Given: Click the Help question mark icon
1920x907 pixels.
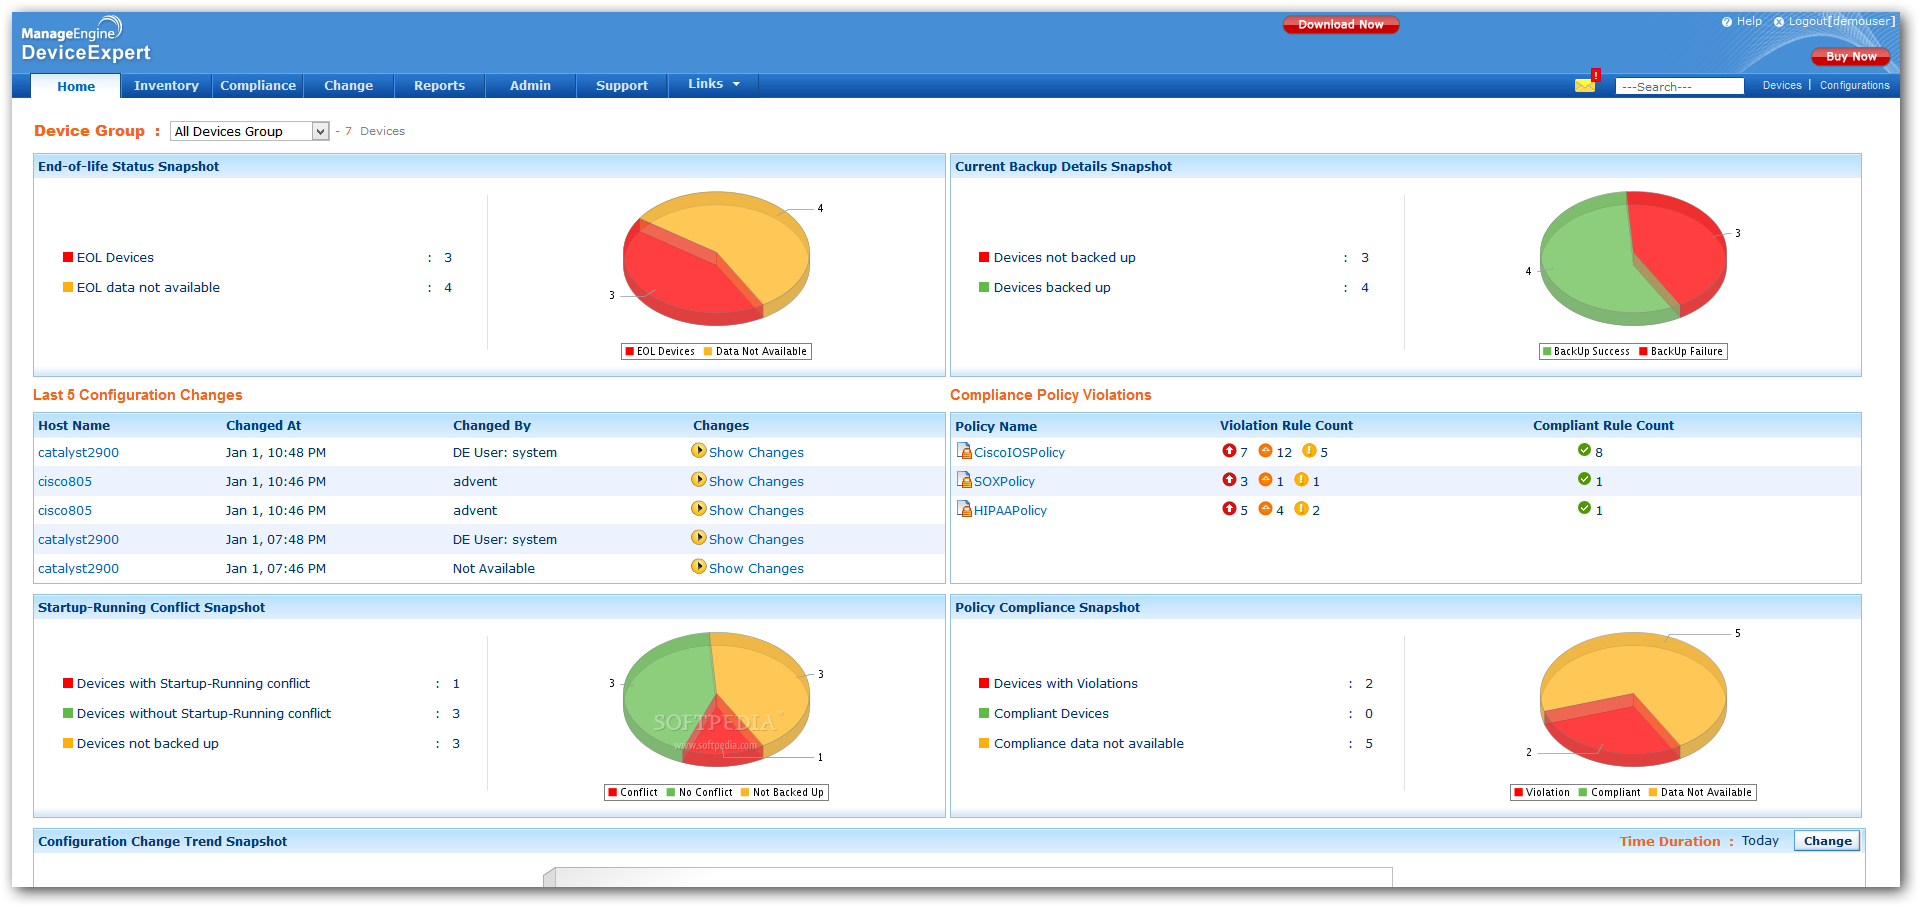Looking at the screenshot, I should coord(1726,22).
